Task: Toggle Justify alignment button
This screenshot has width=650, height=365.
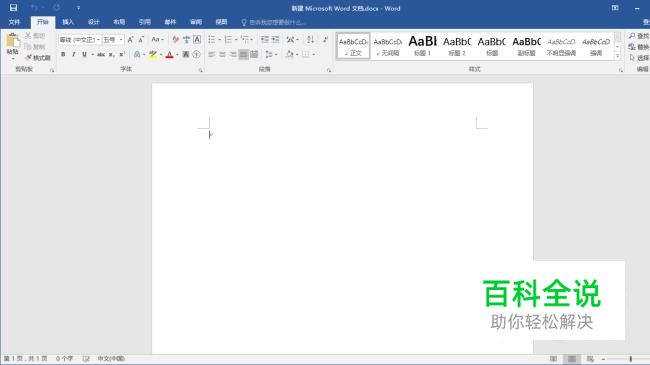Action: pyautogui.click(x=243, y=54)
